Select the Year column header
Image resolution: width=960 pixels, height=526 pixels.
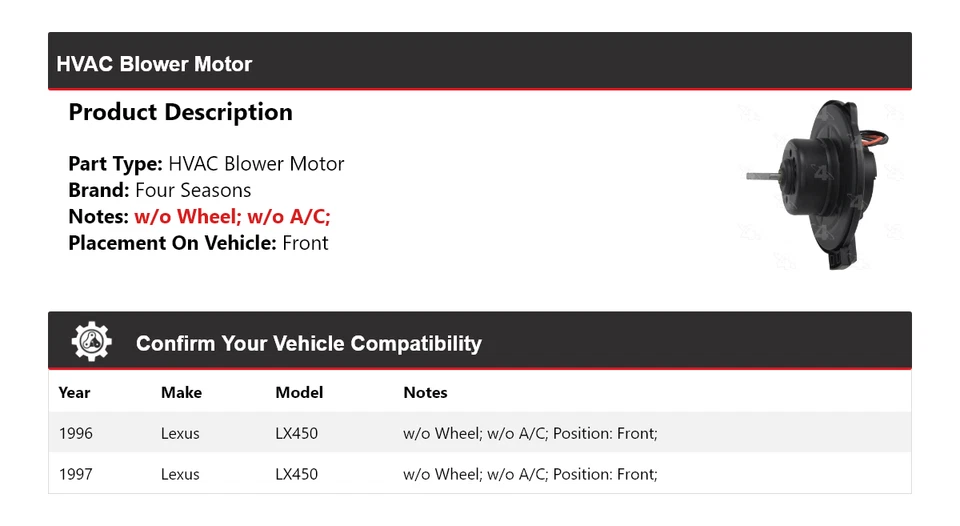tap(74, 392)
